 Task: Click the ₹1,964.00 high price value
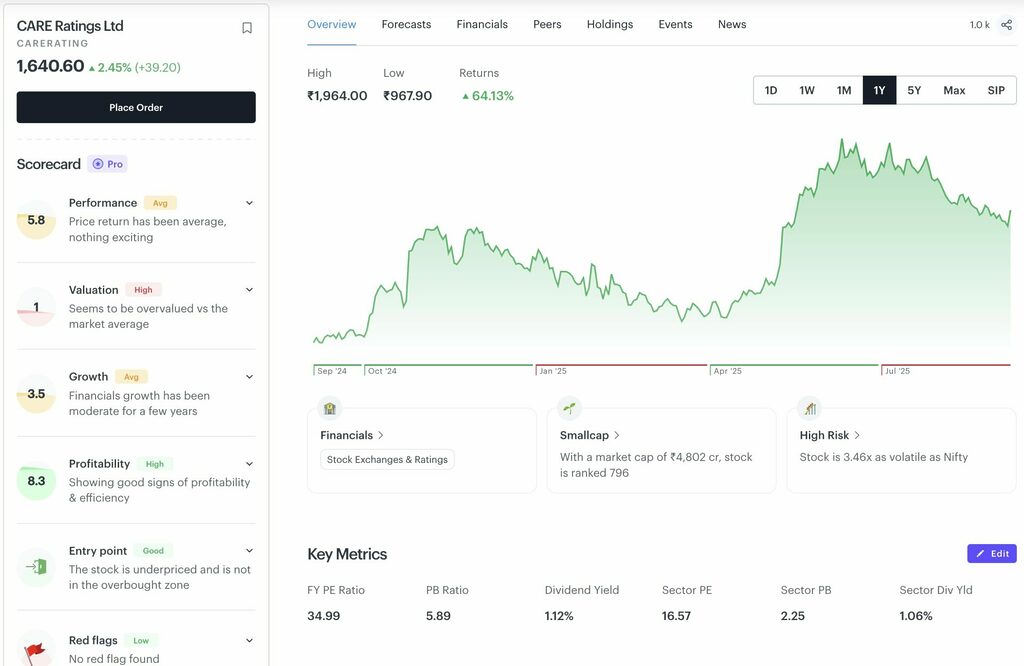(x=337, y=96)
